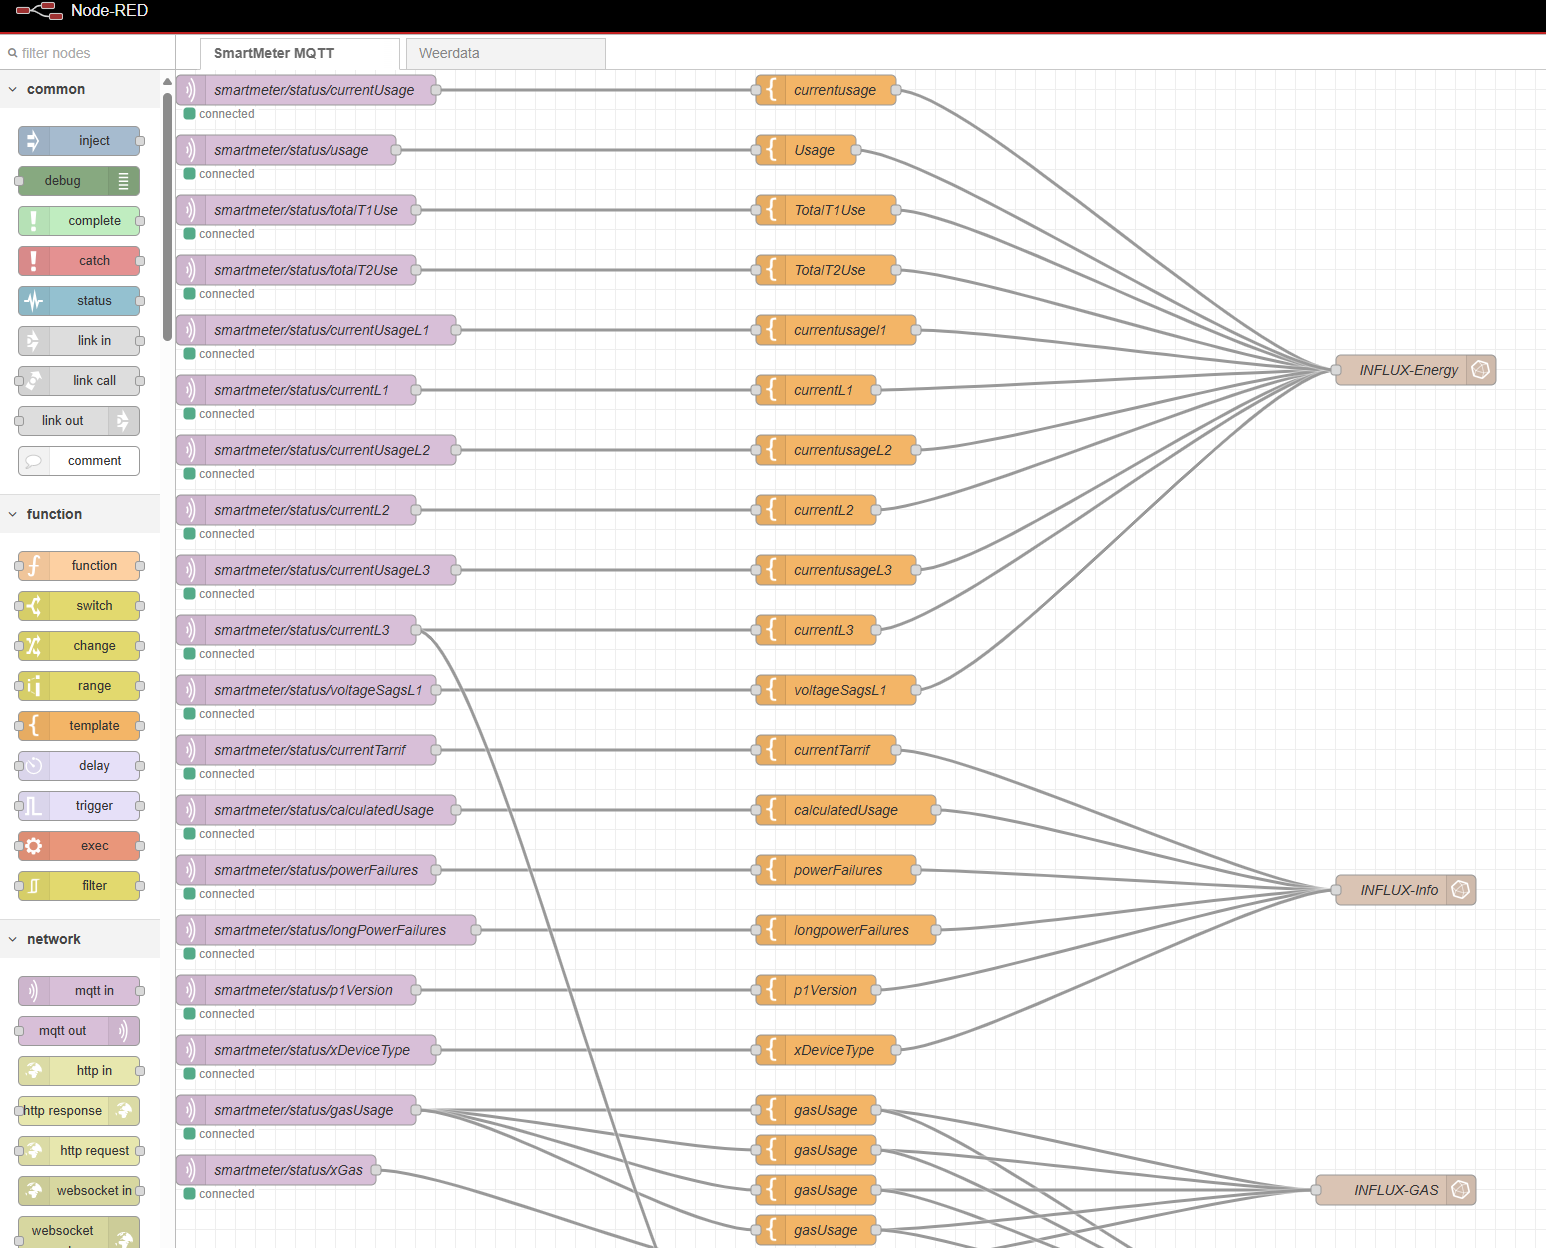
Task: Select the smartmeter/status/currentUsage mqtt node
Action: 306,90
